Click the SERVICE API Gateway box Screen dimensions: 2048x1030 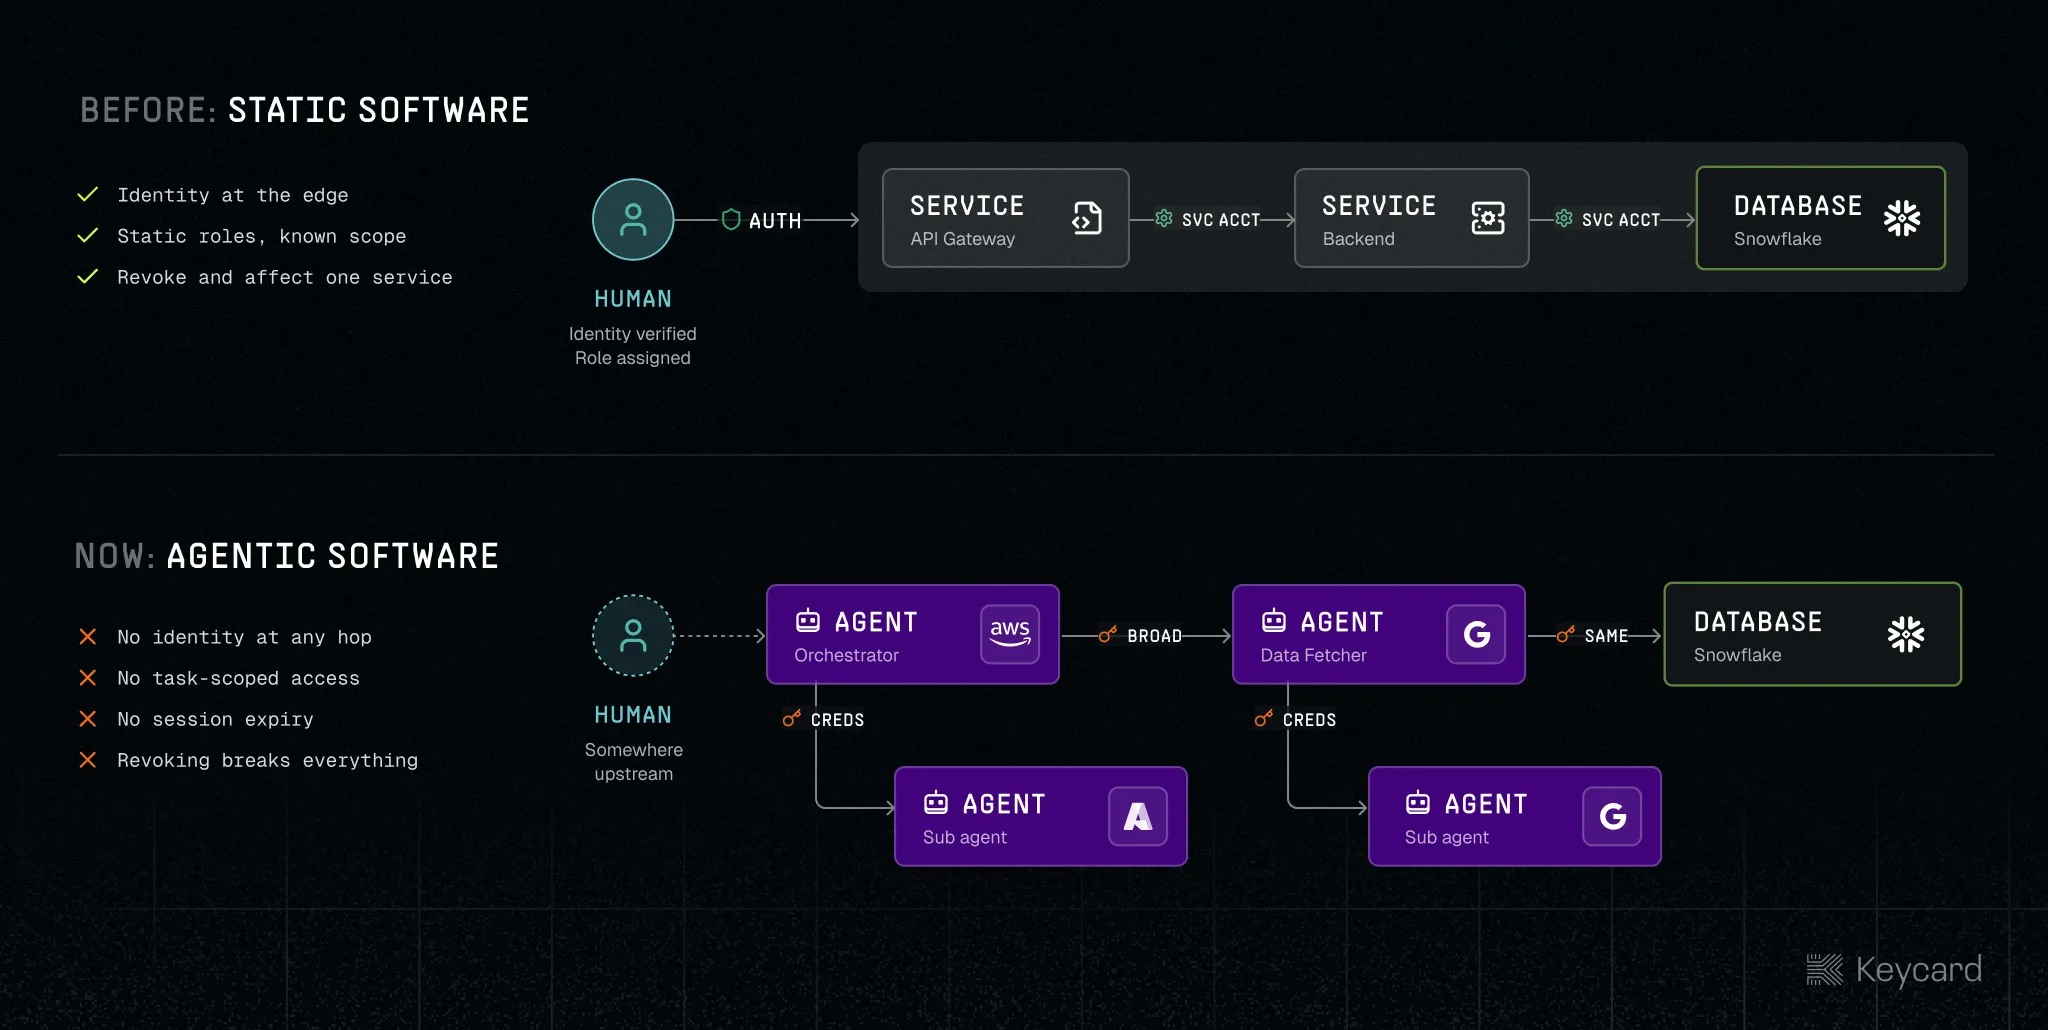[1006, 218]
